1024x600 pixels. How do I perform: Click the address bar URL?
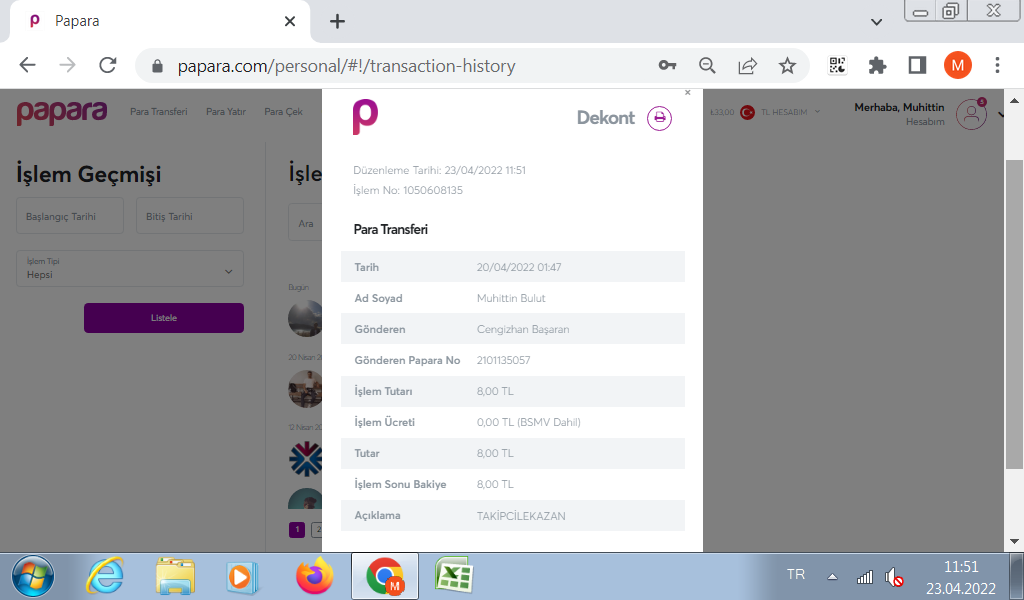coord(346,66)
